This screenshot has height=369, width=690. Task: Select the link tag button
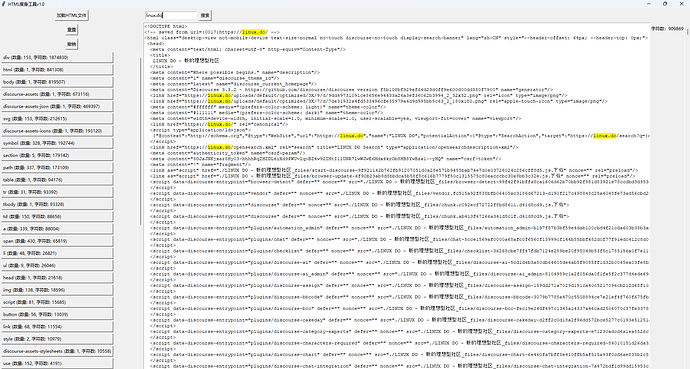point(57,327)
